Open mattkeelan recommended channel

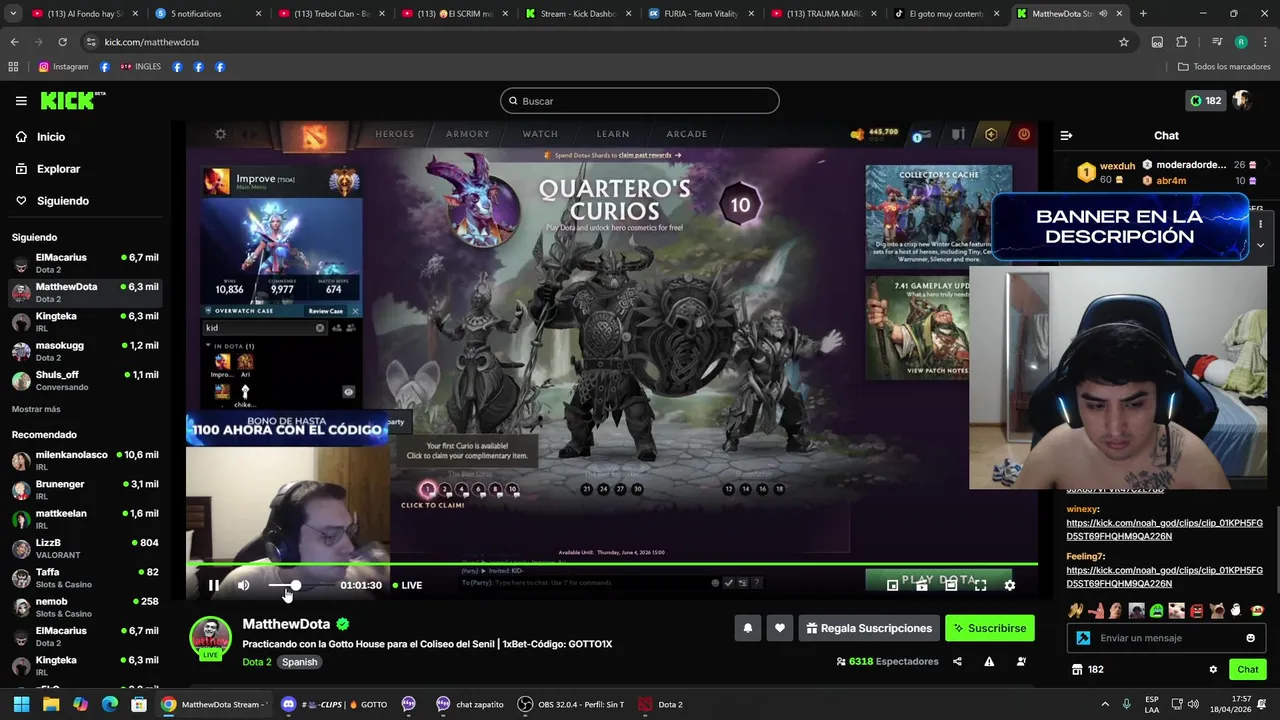(x=85, y=519)
